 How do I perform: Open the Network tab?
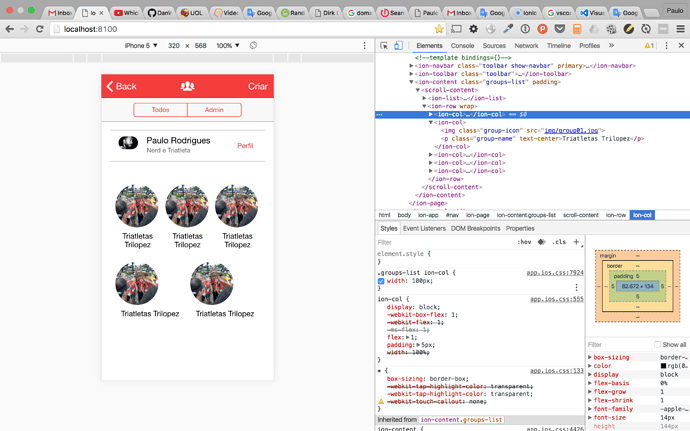coord(526,45)
